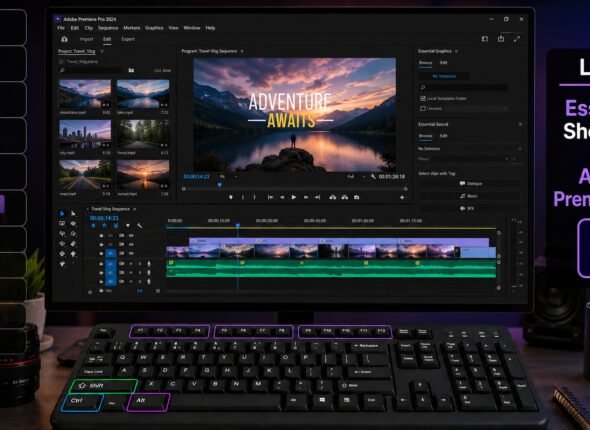Open Essential Sound panel menu
The width and height of the screenshot is (590, 430).
pos(521,124)
